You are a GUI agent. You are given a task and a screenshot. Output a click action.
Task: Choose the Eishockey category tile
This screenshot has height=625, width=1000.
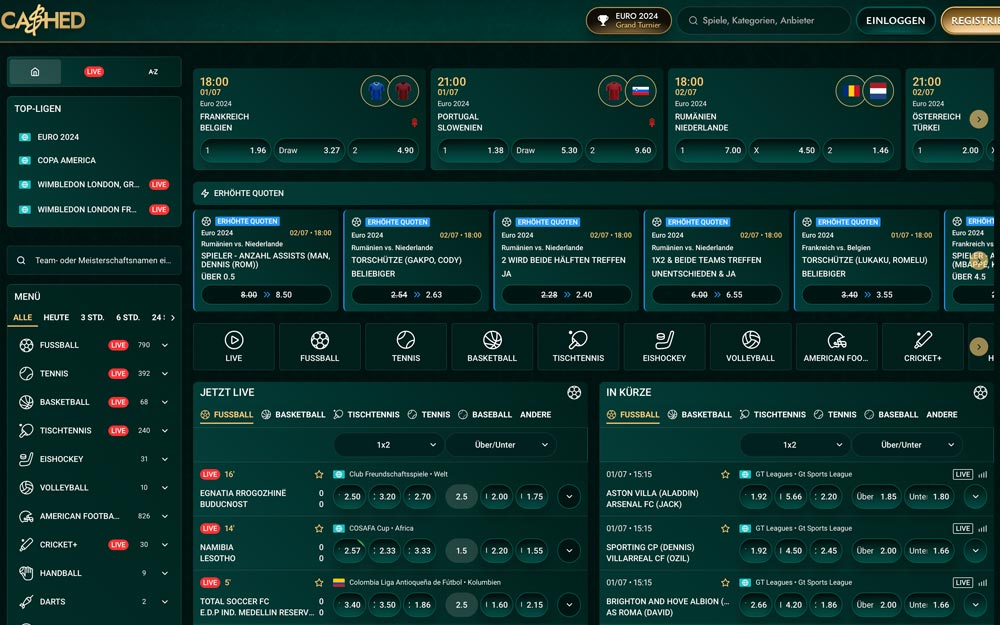coord(664,346)
